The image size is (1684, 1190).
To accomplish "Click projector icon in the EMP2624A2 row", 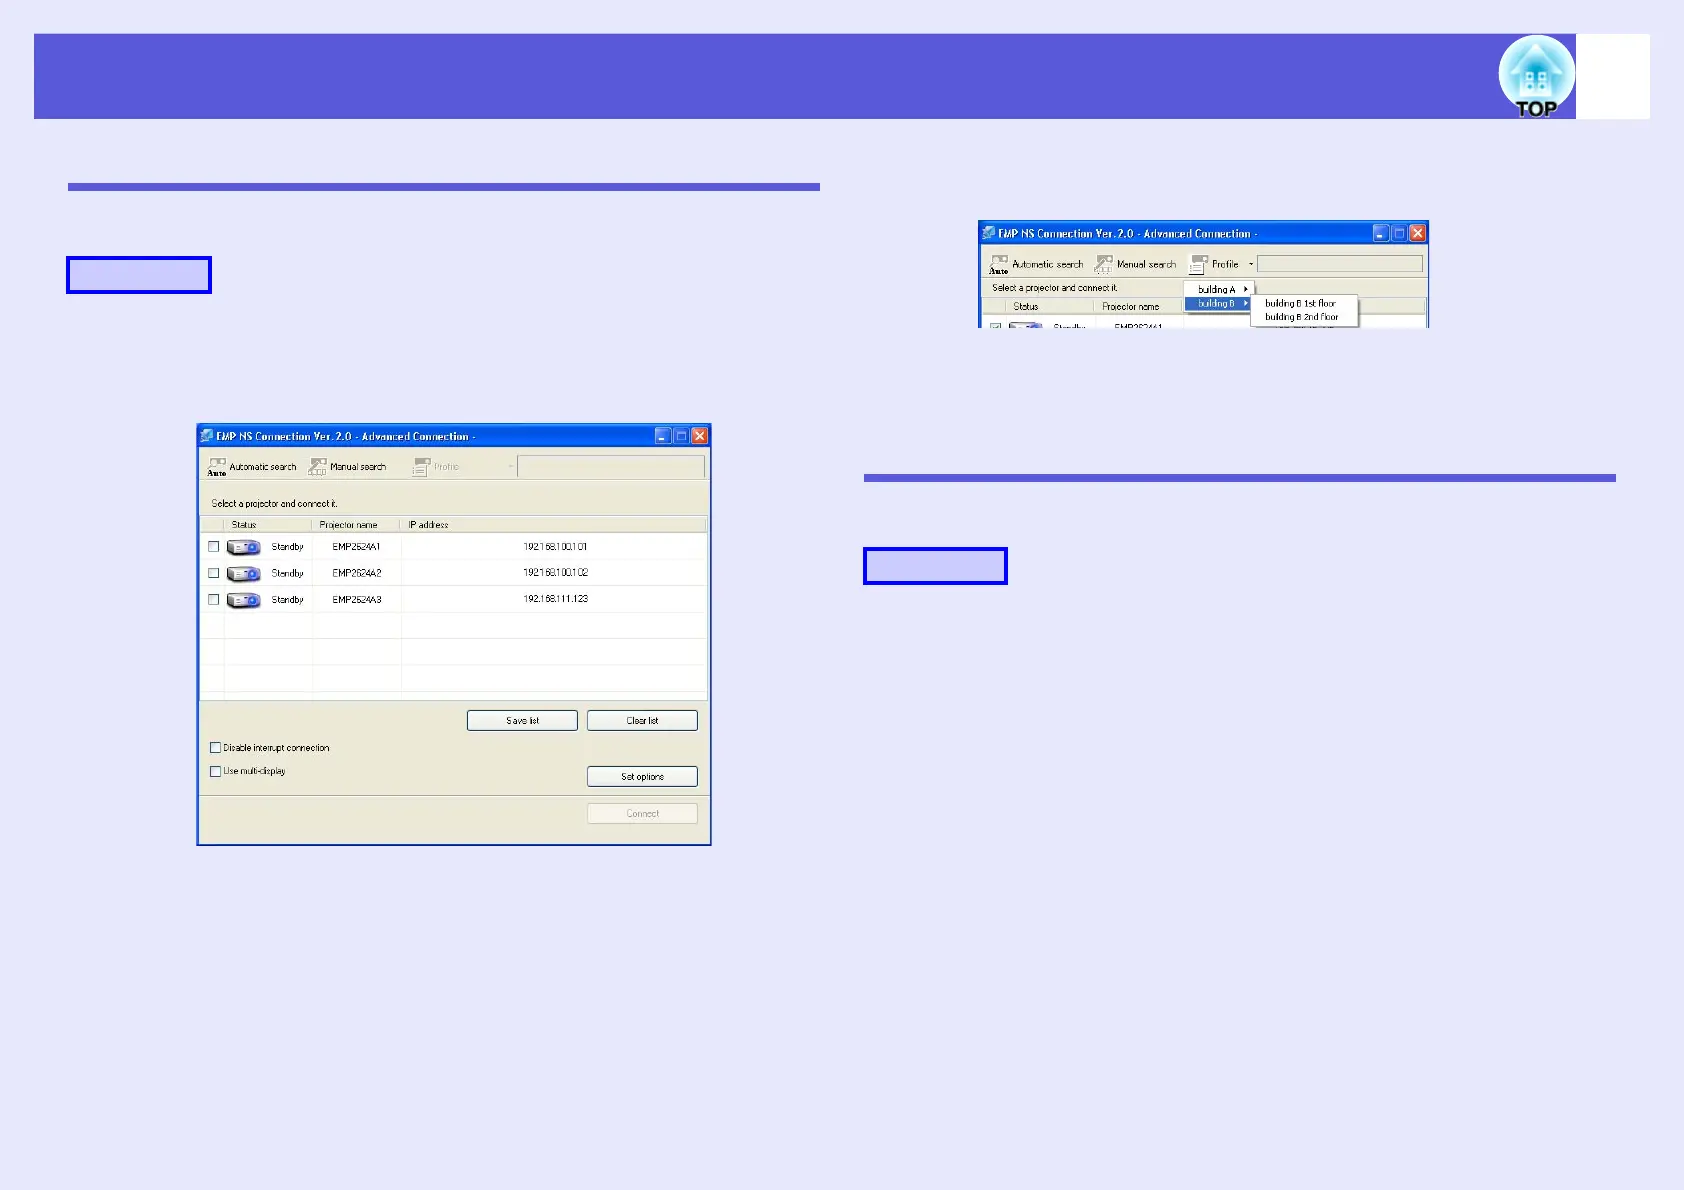I will click(243, 573).
